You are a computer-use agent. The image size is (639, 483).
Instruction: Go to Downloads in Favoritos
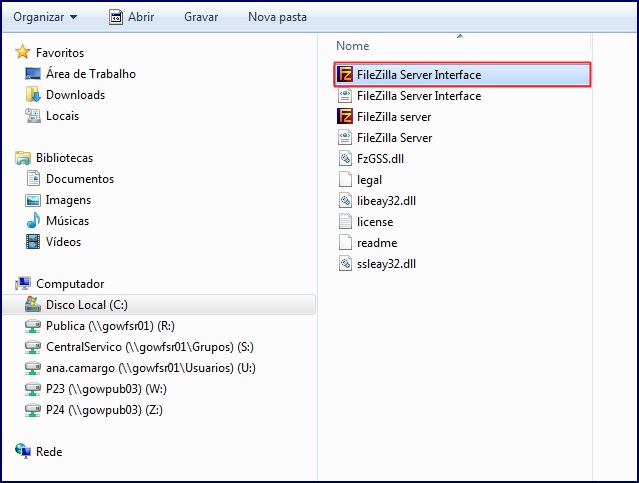coord(75,95)
